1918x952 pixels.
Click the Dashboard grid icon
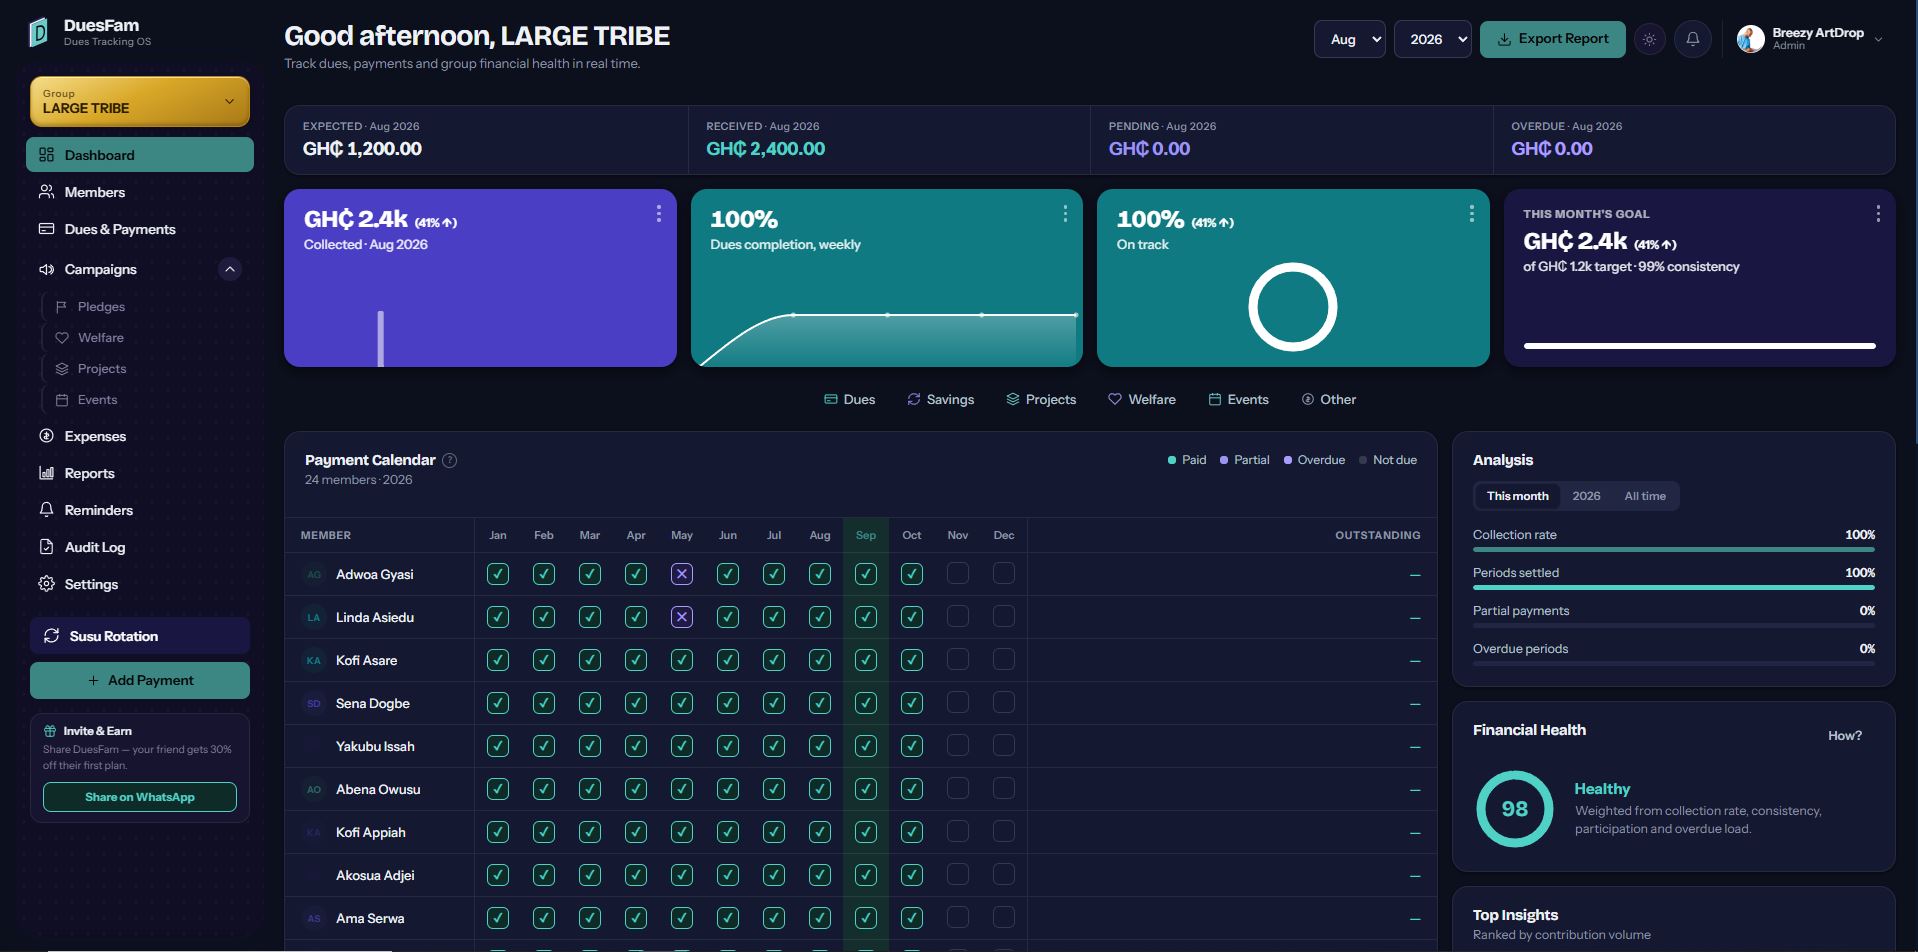coord(46,155)
